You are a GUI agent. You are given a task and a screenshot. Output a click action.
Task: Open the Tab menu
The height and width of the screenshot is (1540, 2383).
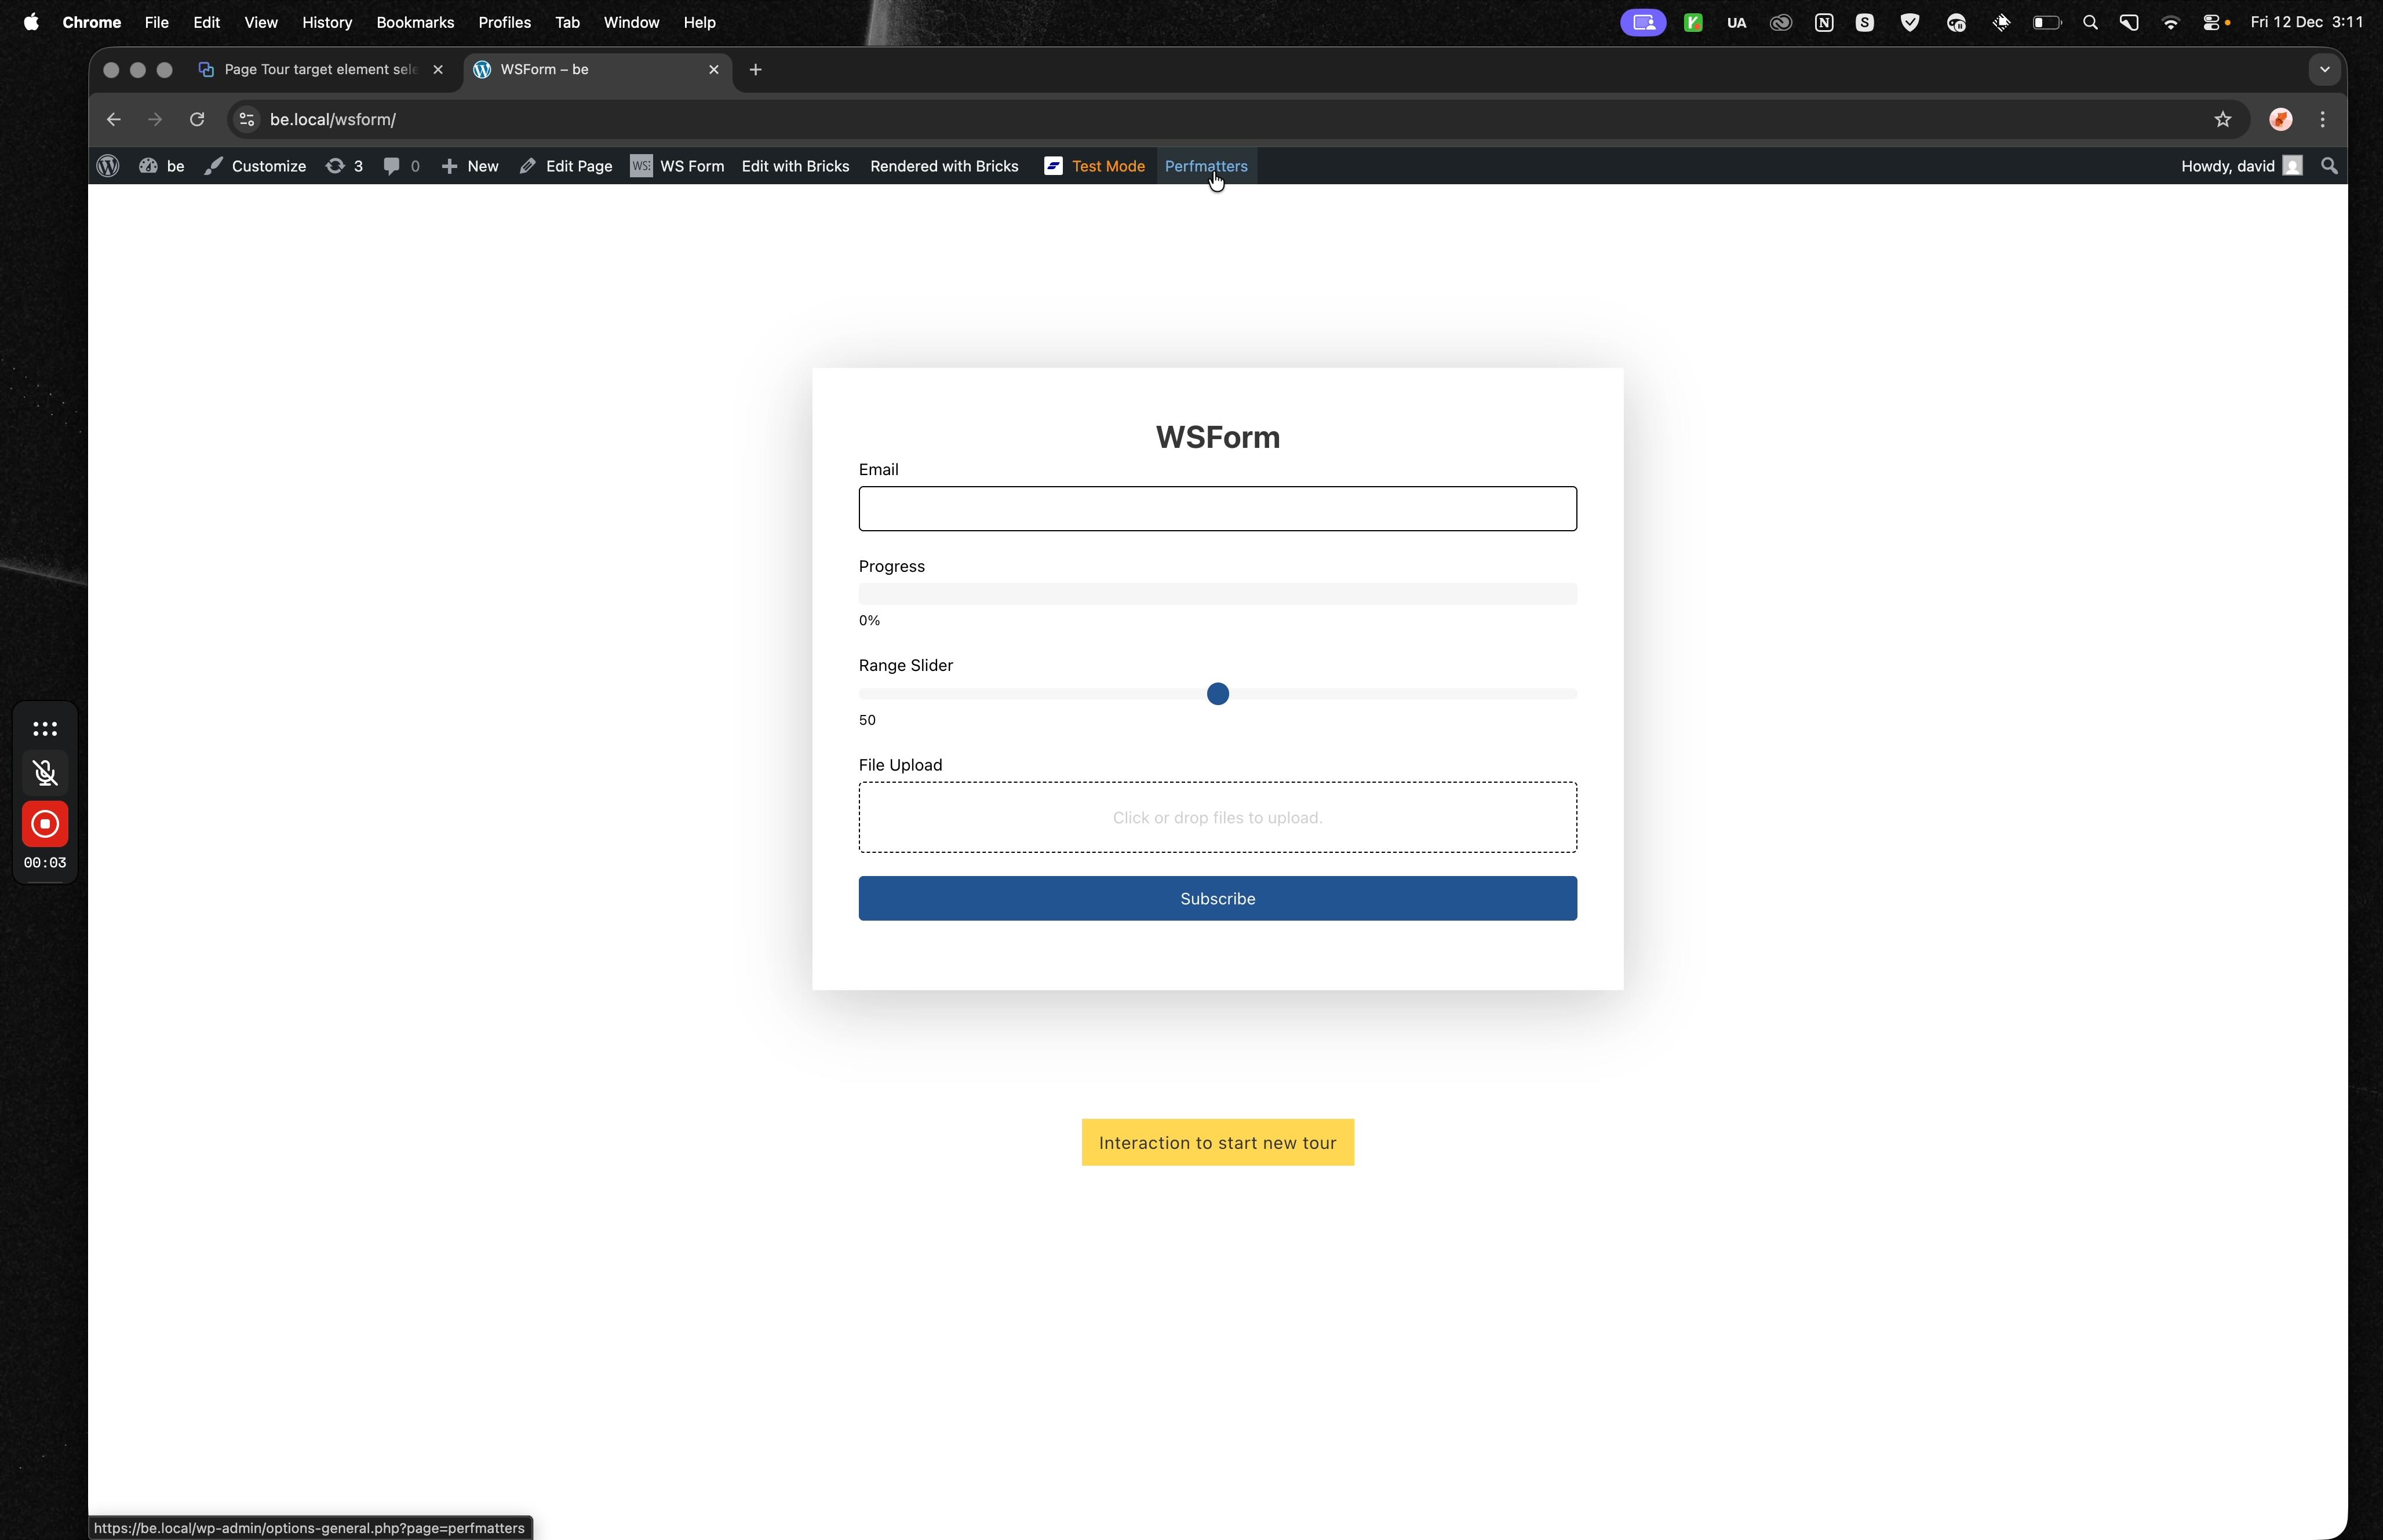pos(567,22)
